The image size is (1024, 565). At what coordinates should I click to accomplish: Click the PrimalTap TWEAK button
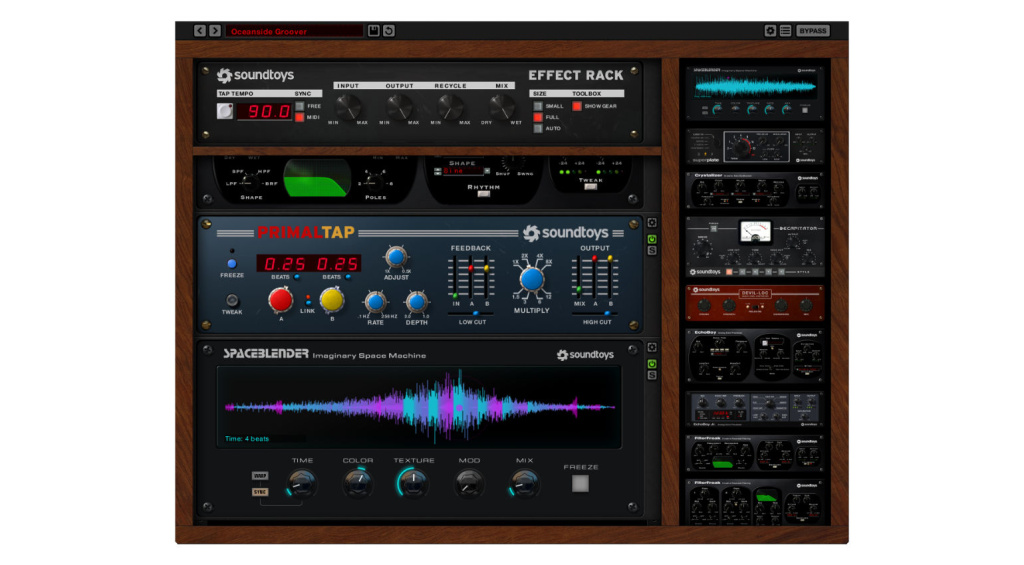(232, 300)
